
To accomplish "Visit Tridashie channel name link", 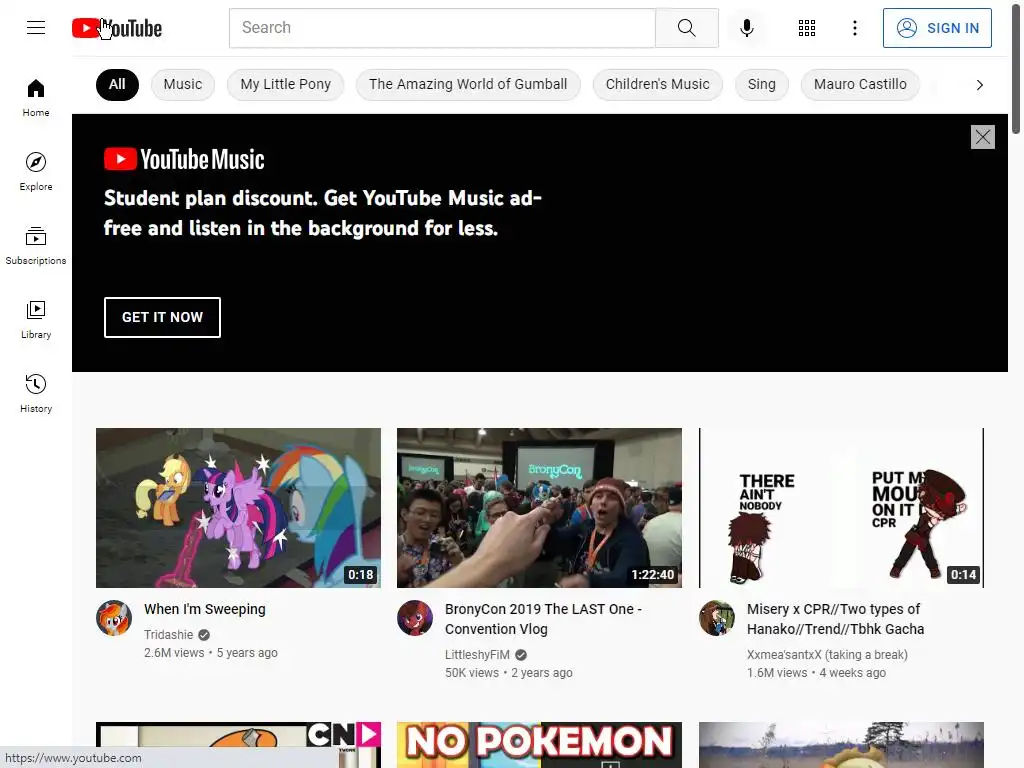I will 168,635.
